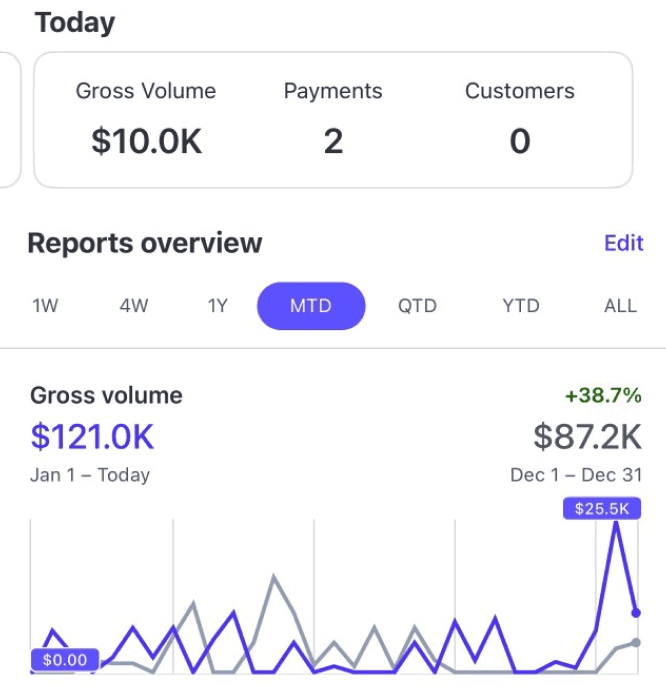Image resolution: width=666 pixels, height=700 pixels.
Task: Tap the +38.7% change indicator
Action: point(604,396)
